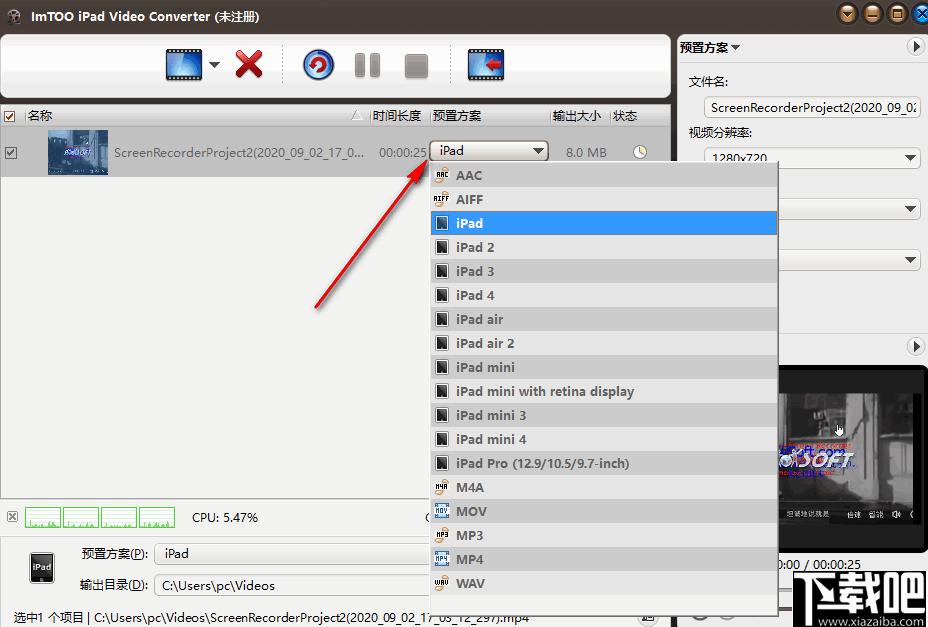
Task: Click the MP4 format icon
Action: coord(442,559)
